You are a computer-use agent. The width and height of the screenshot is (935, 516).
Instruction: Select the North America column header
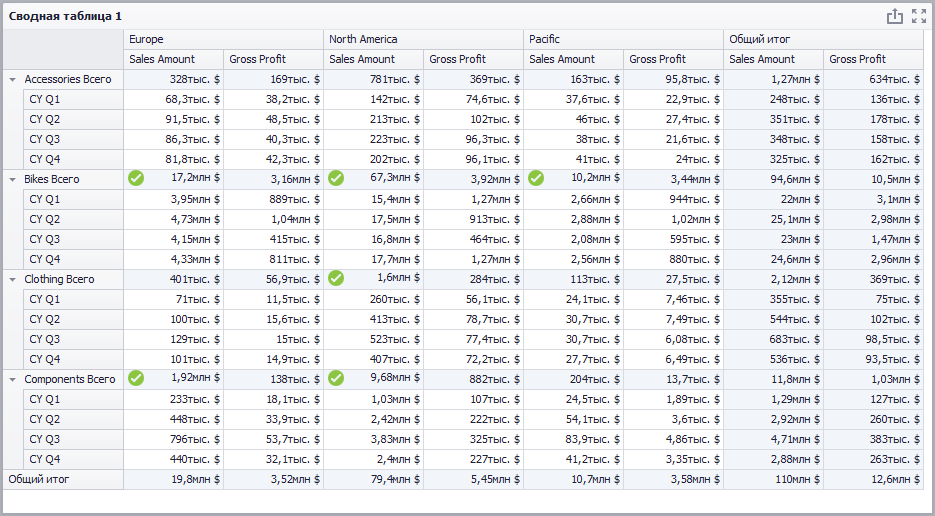pyautogui.click(x=423, y=39)
